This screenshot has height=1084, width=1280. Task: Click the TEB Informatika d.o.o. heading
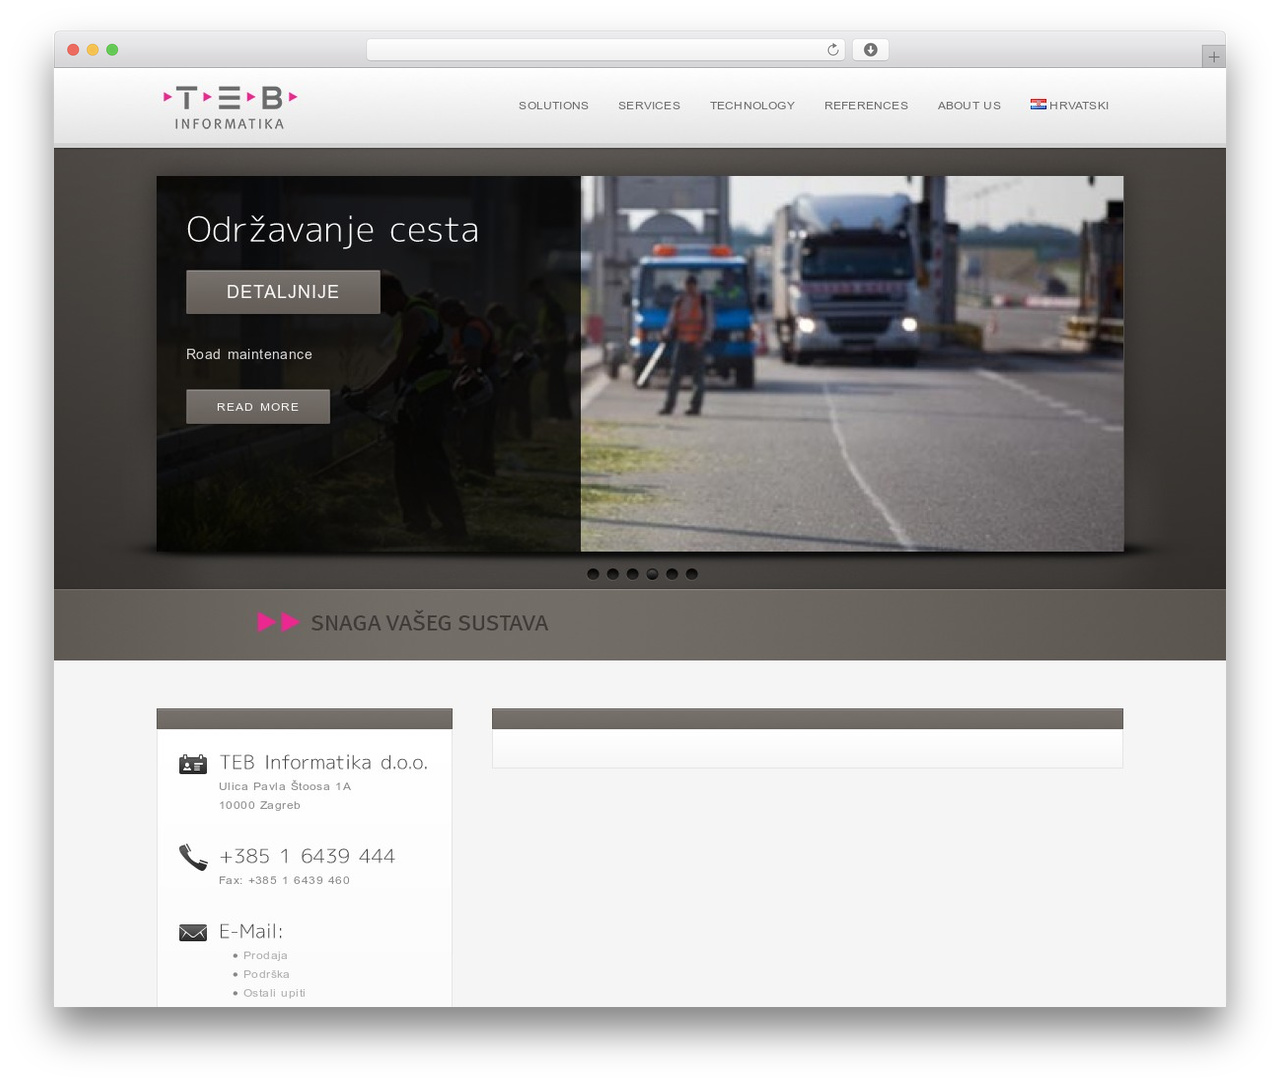[323, 762]
